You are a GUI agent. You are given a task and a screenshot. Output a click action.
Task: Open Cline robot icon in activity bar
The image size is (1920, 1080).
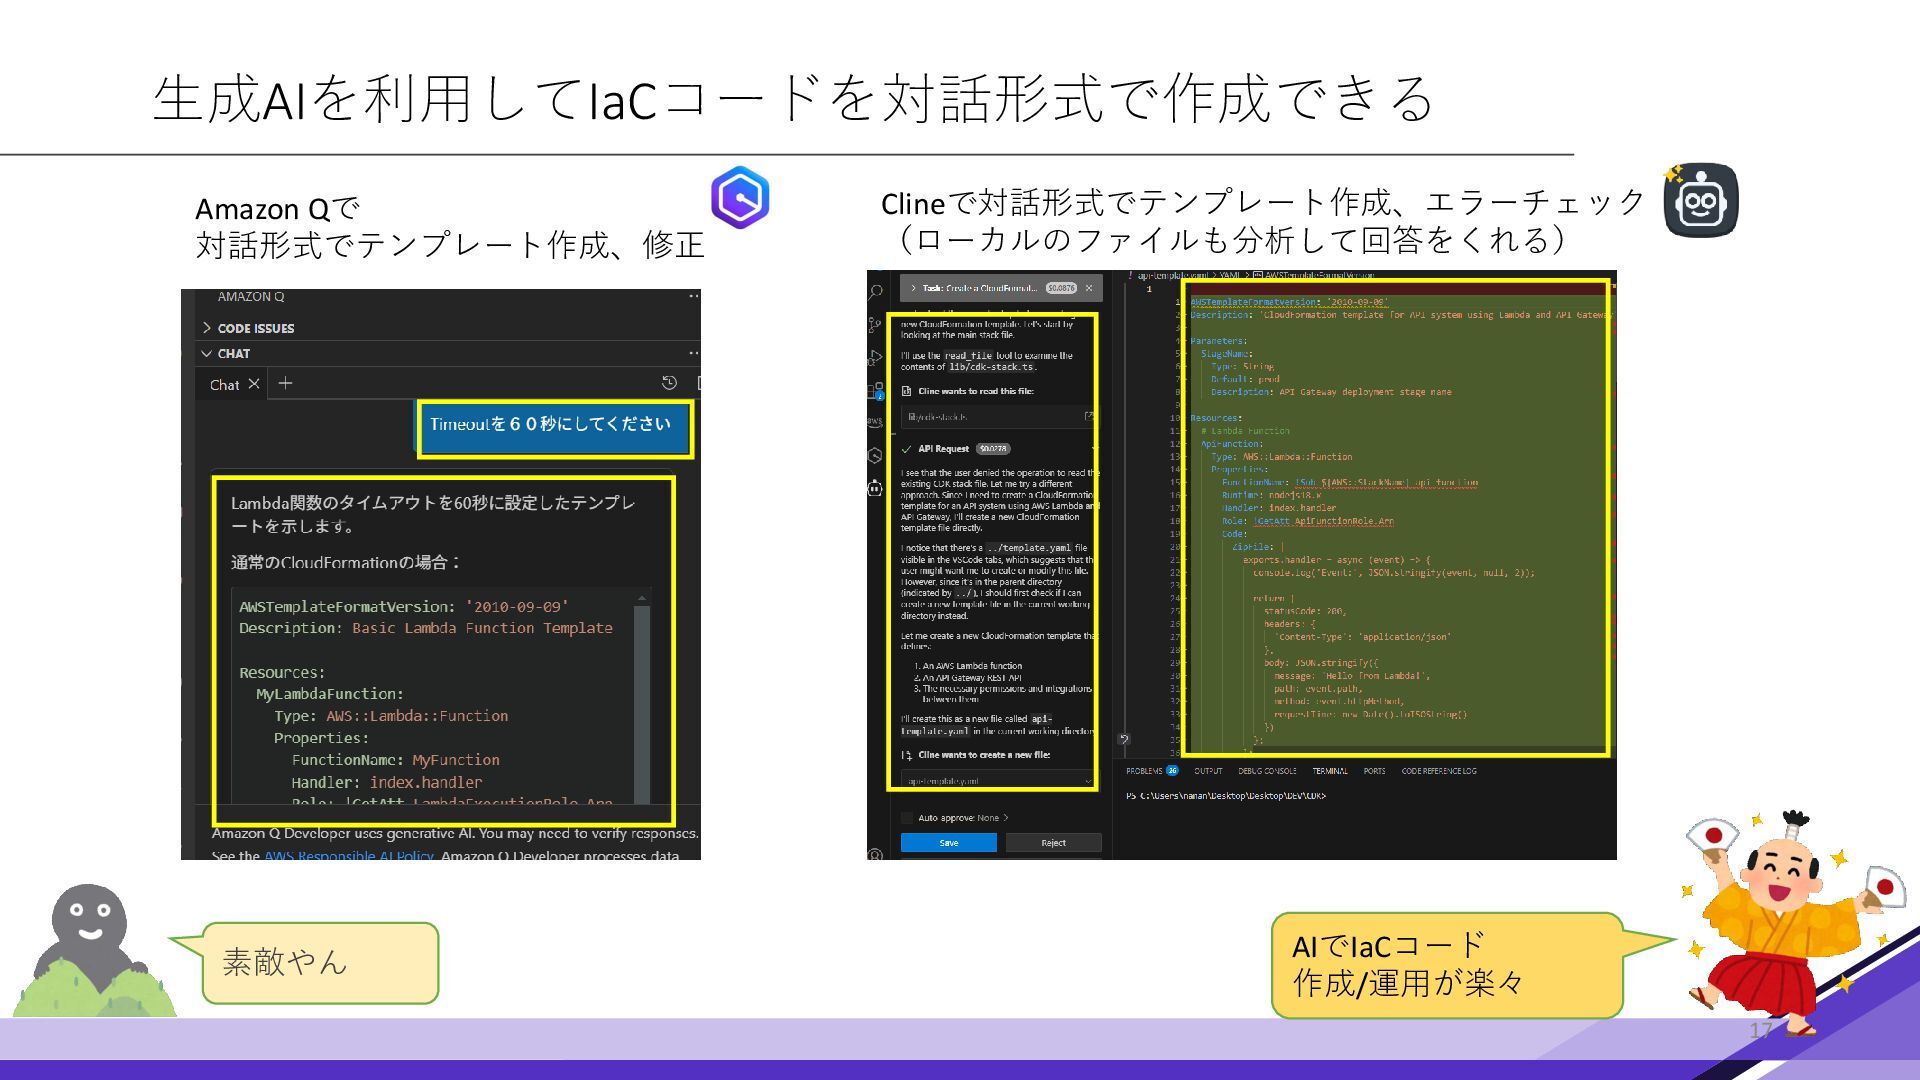click(875, 488)
